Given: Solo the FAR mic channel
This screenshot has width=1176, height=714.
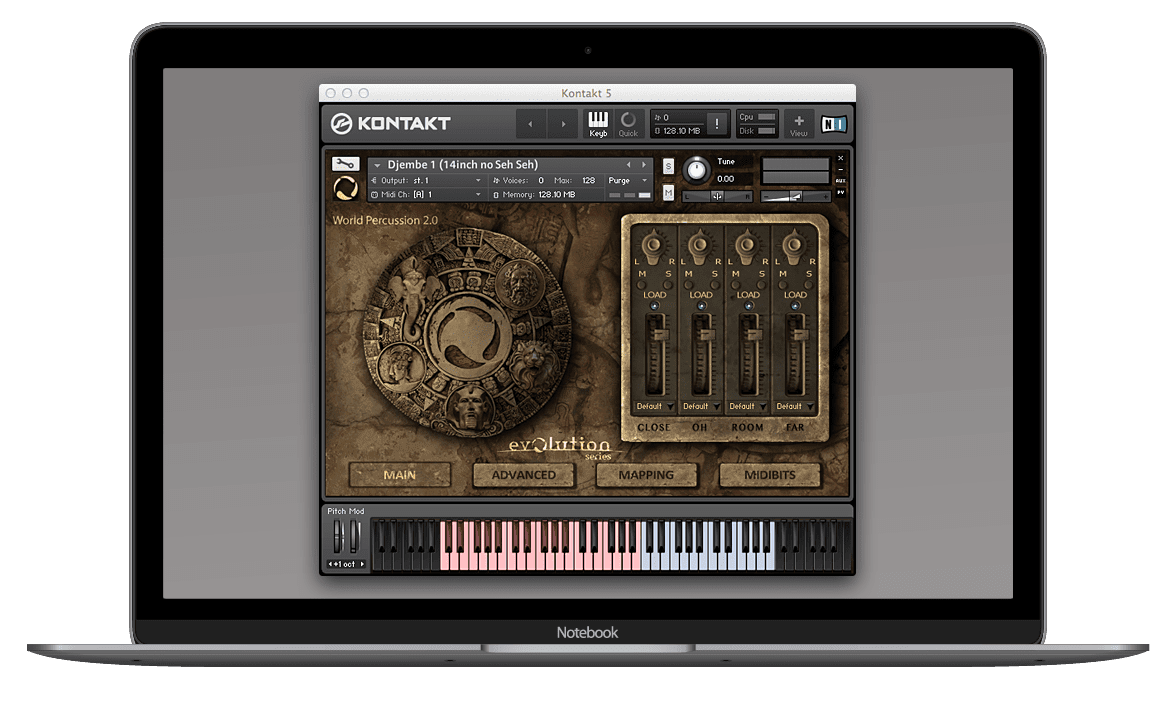Looking at the screenshot, I should click(807, 284).
